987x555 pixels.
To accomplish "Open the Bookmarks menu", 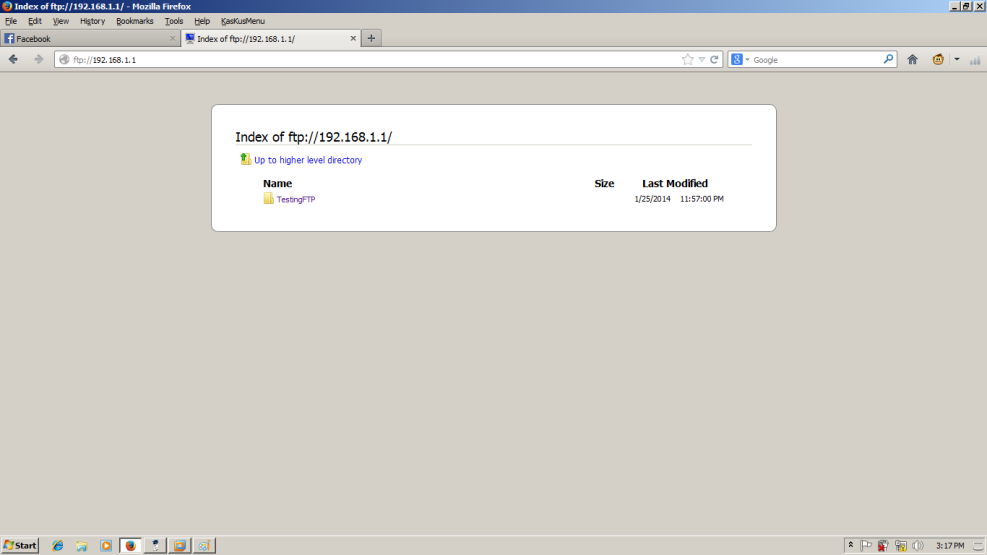I will coord(135,21).
